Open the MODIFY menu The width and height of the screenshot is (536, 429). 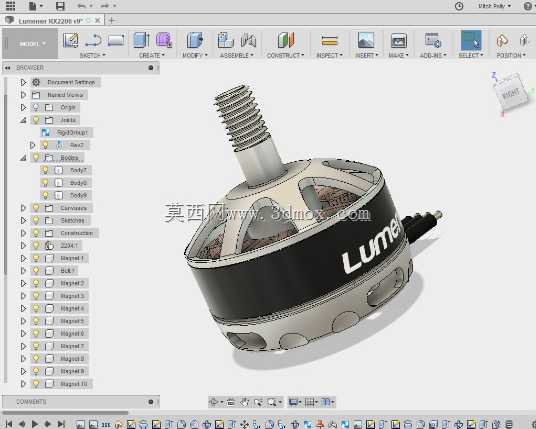coord(195,55)
